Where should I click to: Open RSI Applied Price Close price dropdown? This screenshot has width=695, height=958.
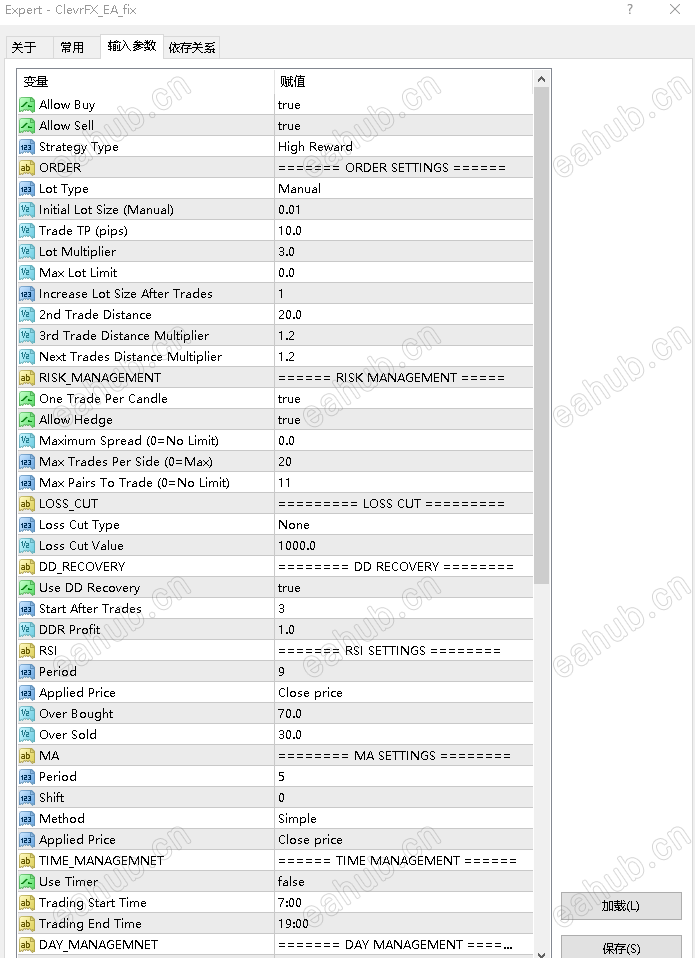(x=404, y=692)
